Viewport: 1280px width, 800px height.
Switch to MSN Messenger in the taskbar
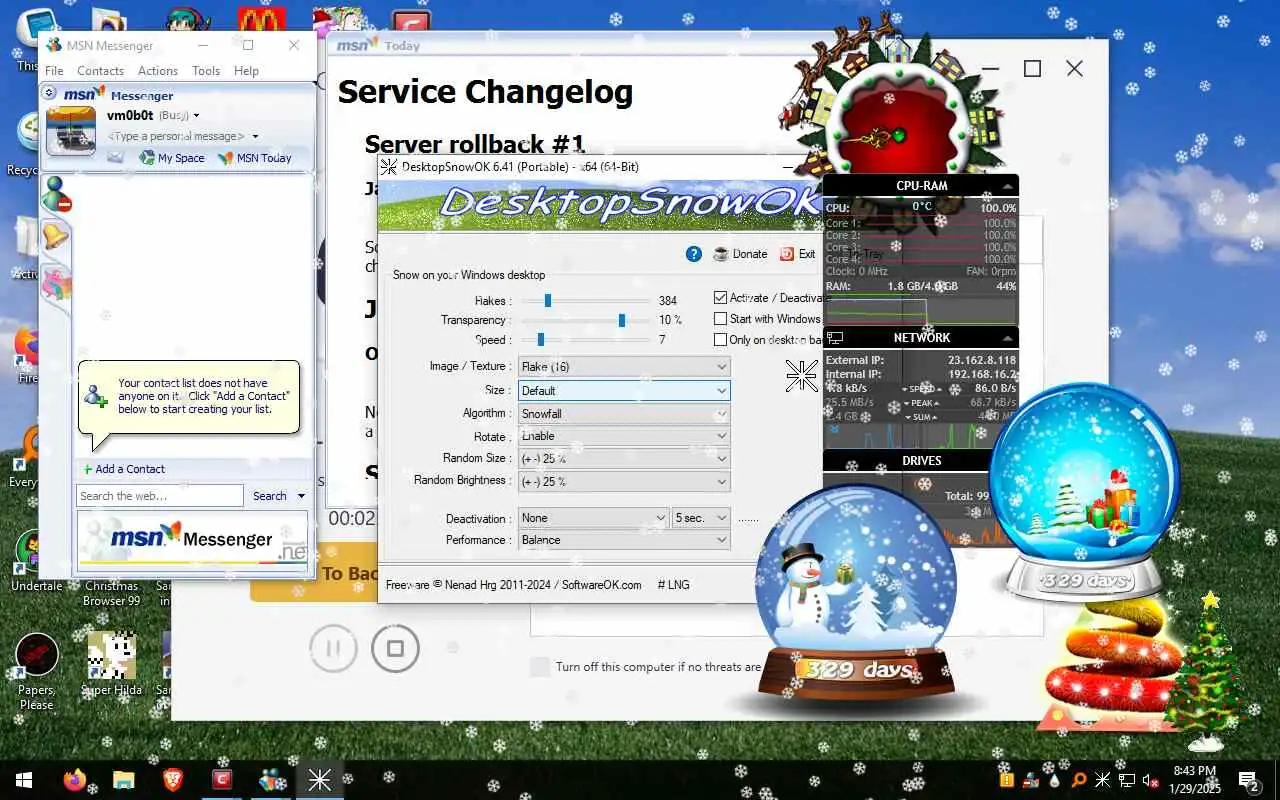pos(271,780)
